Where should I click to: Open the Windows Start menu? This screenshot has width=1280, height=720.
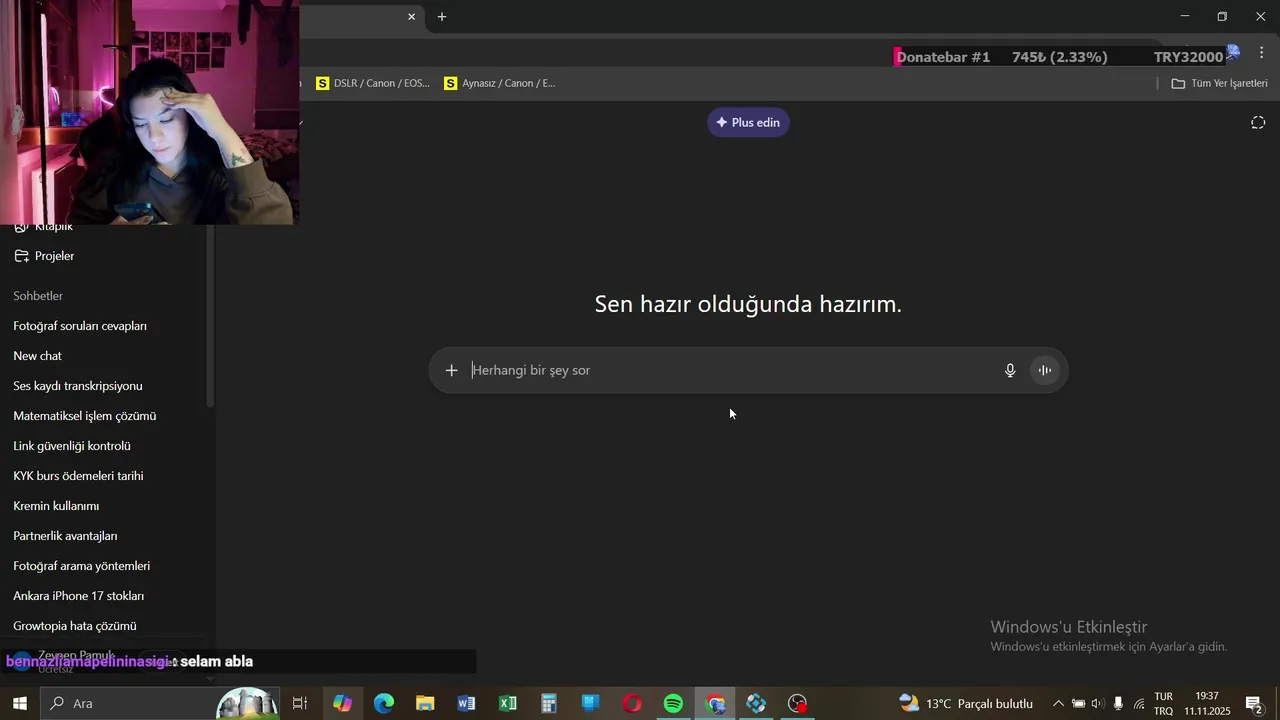click(x=20, y=703)
